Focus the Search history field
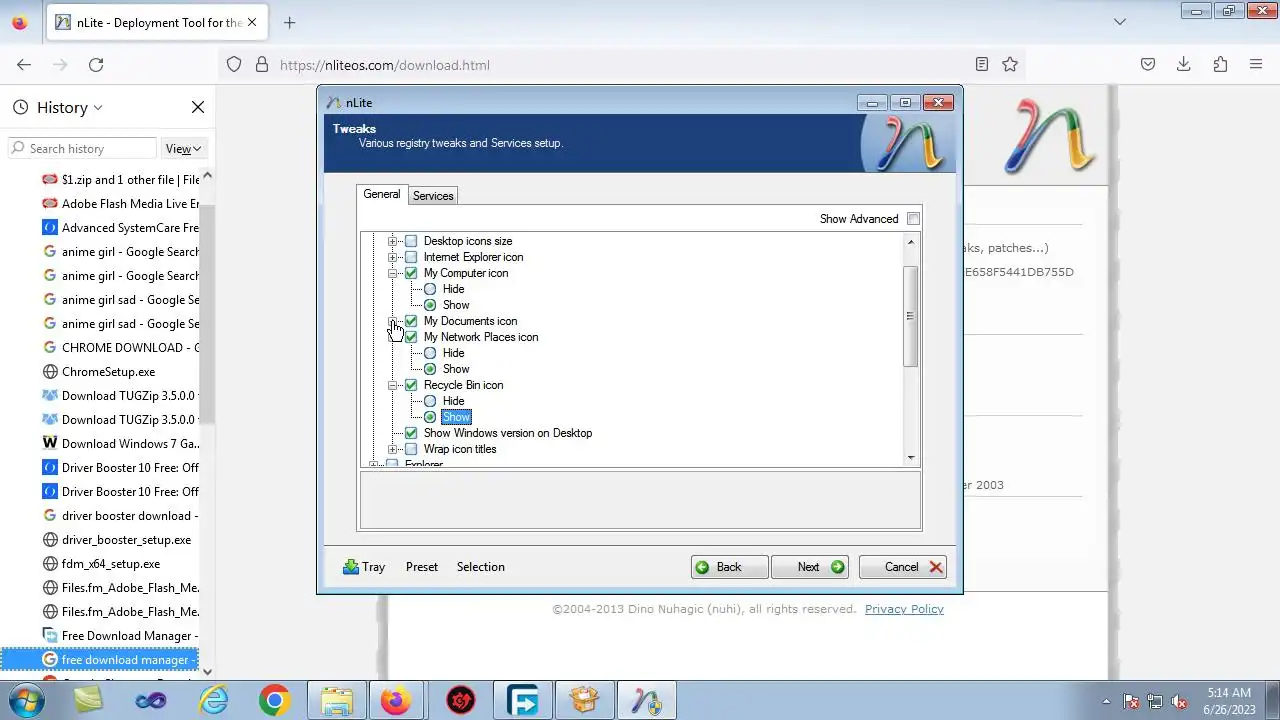Image resolution: width=1280 pixels, height=720 pixels. (x=82, y=148)
